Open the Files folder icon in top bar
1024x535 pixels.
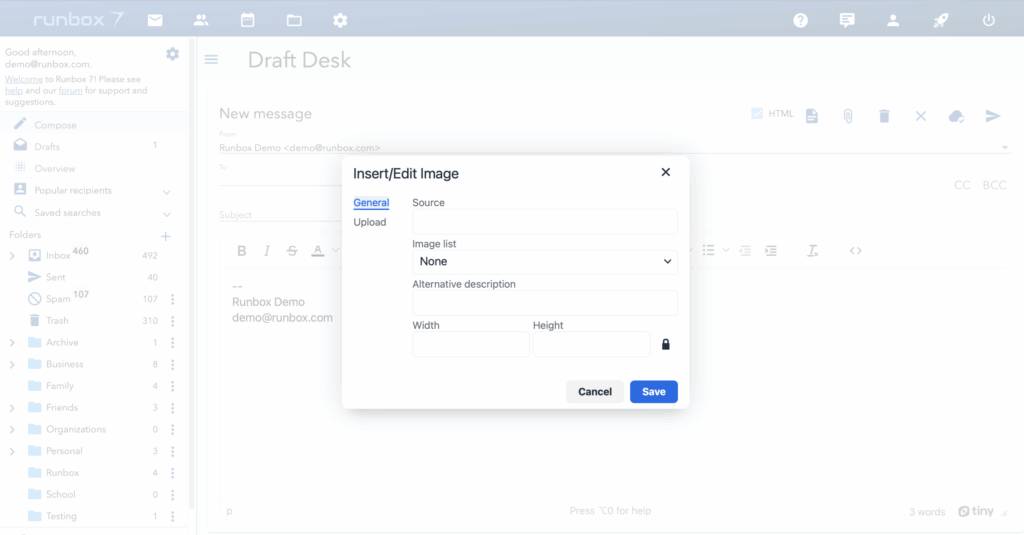pos(294,21)
